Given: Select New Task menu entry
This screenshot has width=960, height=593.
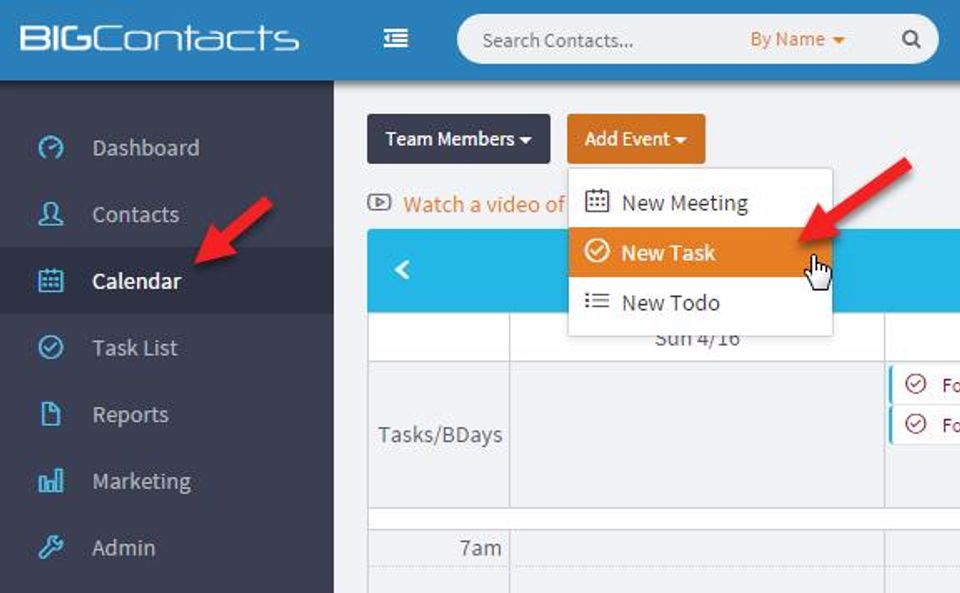Looking at the screenshot, I should tap(668, 253).
